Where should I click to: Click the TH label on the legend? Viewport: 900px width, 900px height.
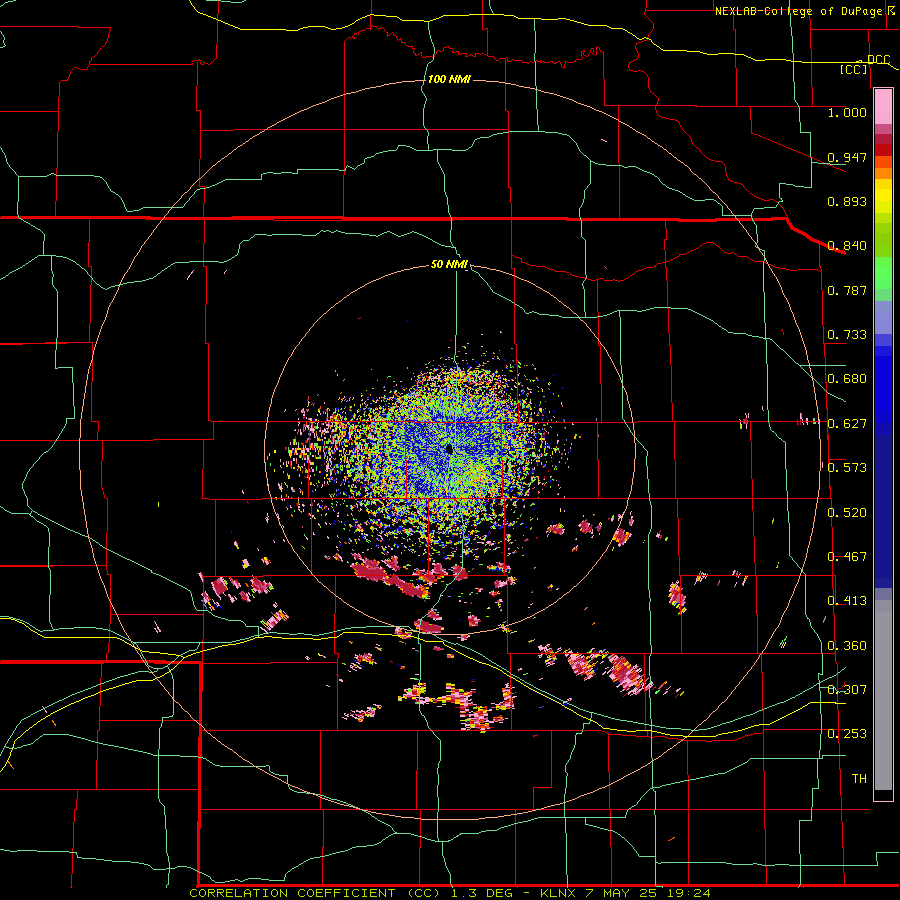click(859, 779)
